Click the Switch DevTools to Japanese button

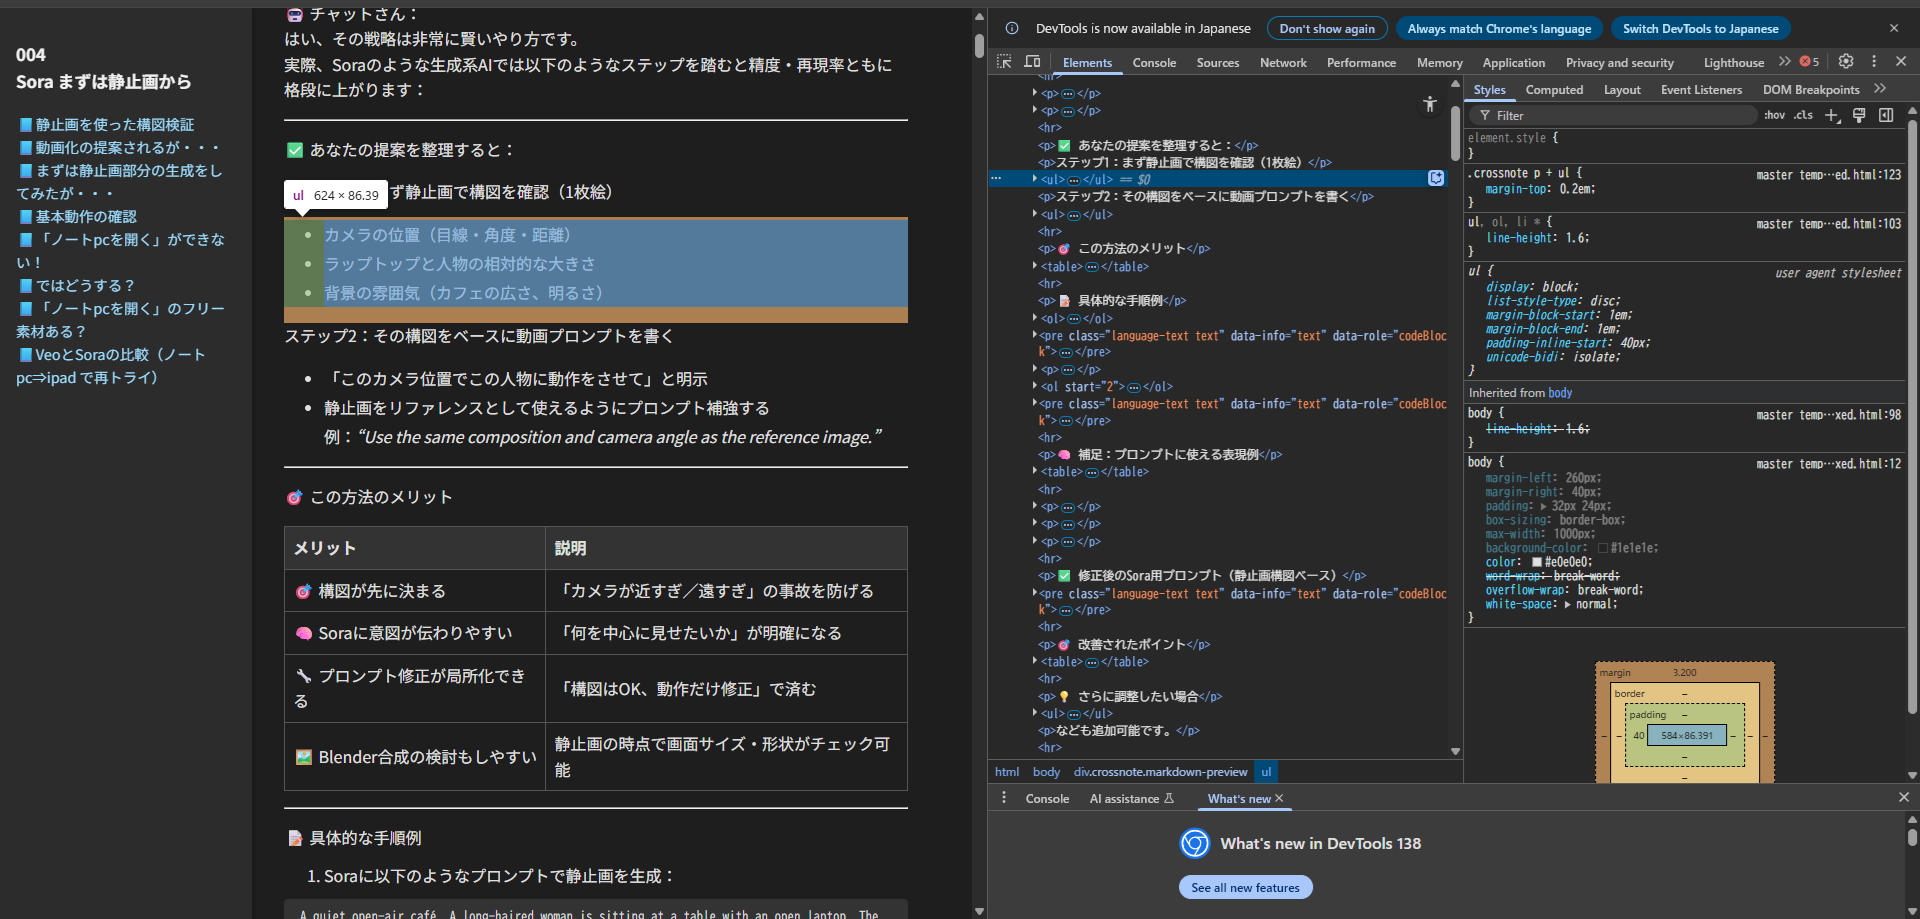pyautogui.click(x=1700, y=29)
